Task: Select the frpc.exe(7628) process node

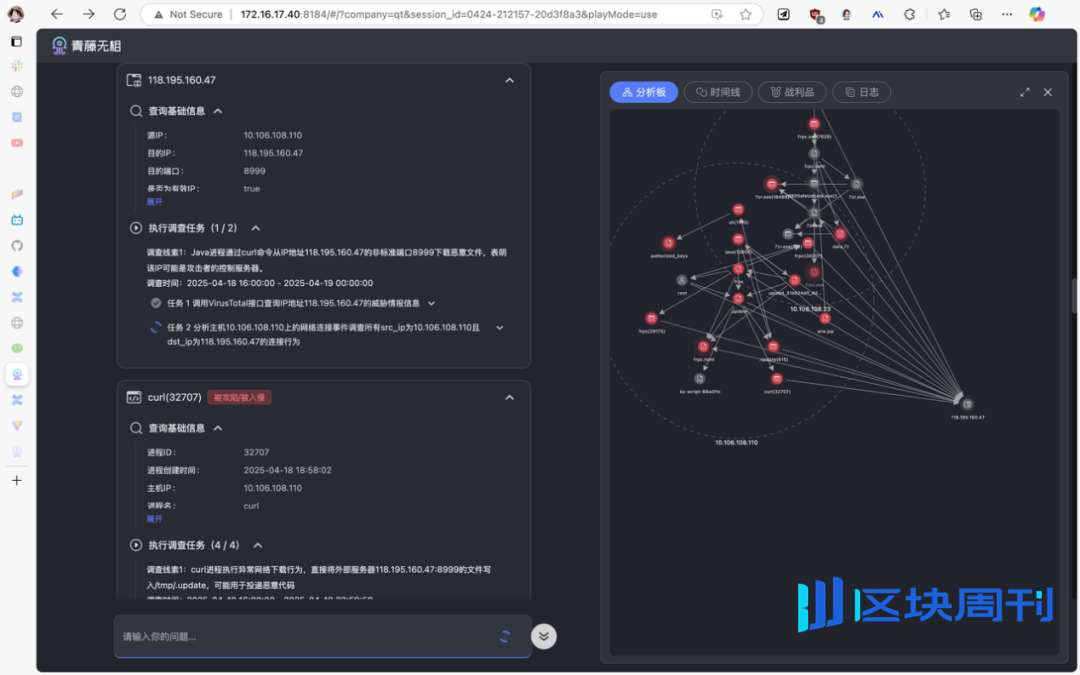Action: pos(814,124)
